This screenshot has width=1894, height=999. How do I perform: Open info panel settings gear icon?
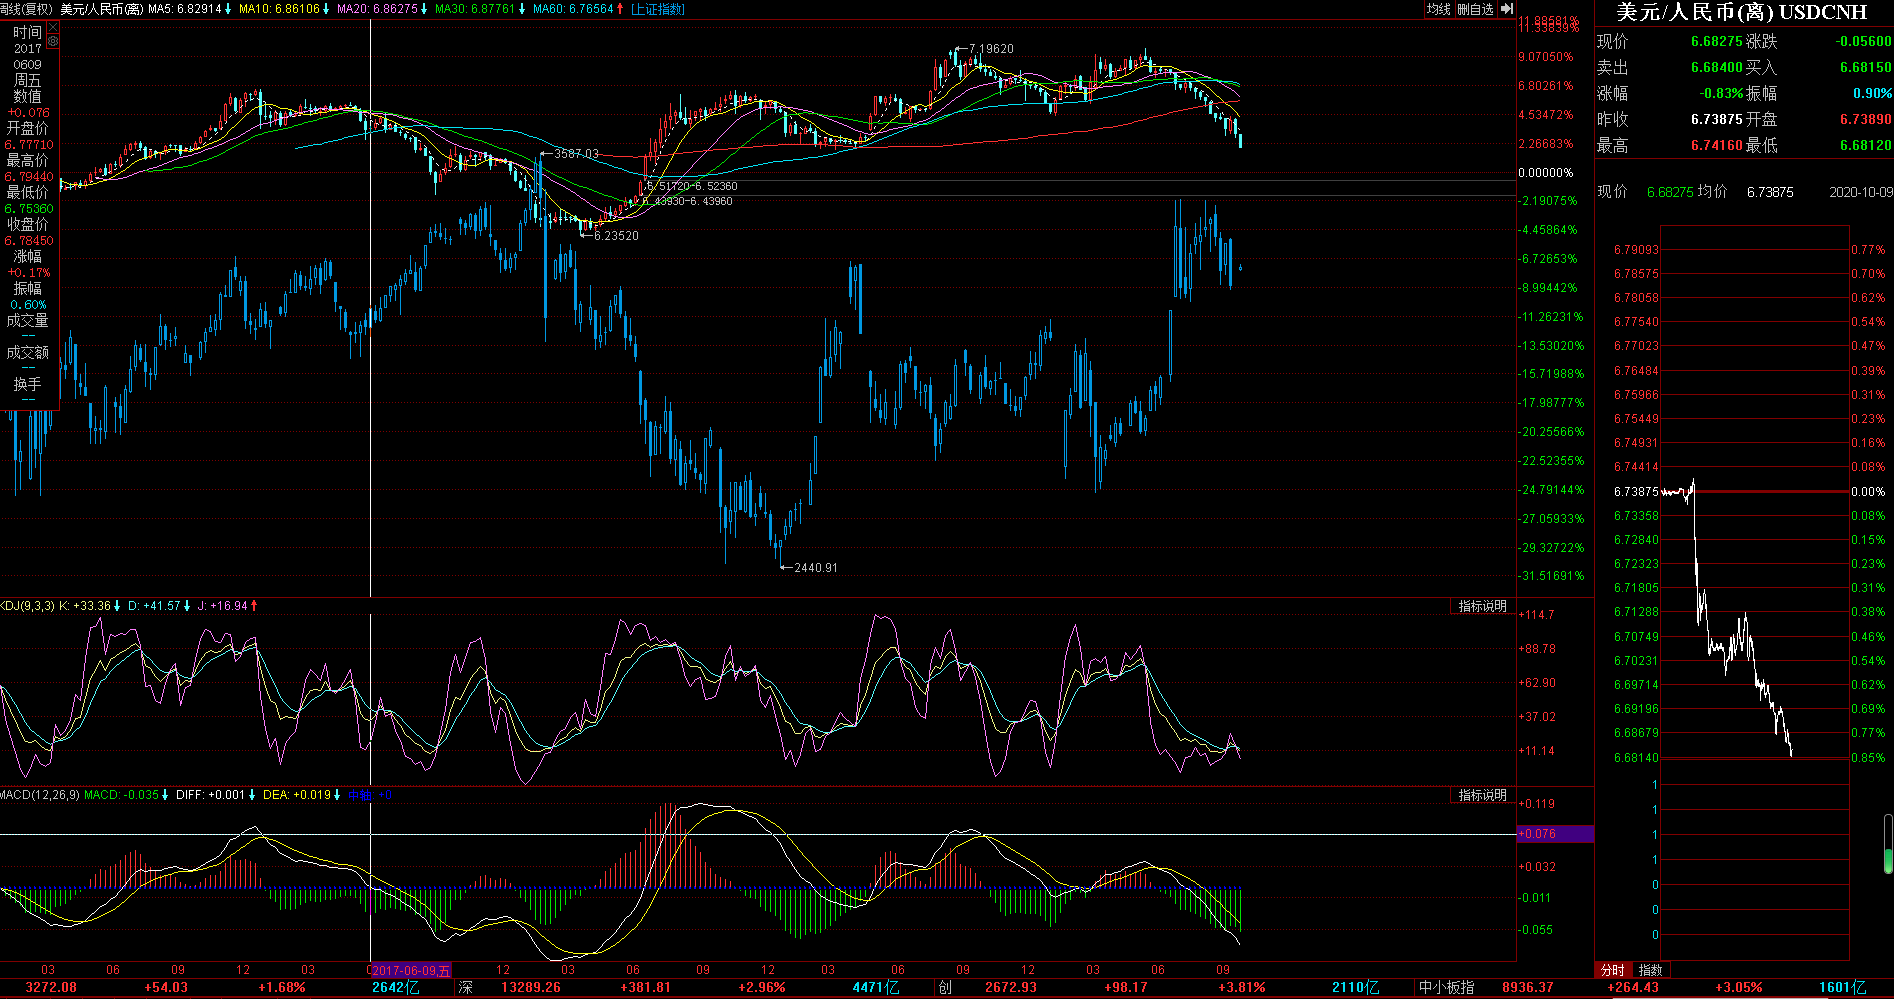click(x=53, y=42)
